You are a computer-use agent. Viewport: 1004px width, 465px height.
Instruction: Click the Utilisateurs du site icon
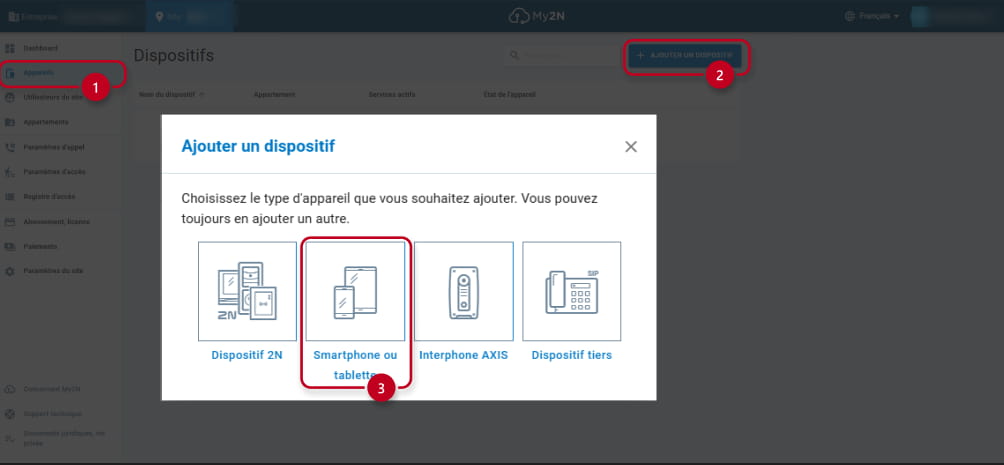10,97
